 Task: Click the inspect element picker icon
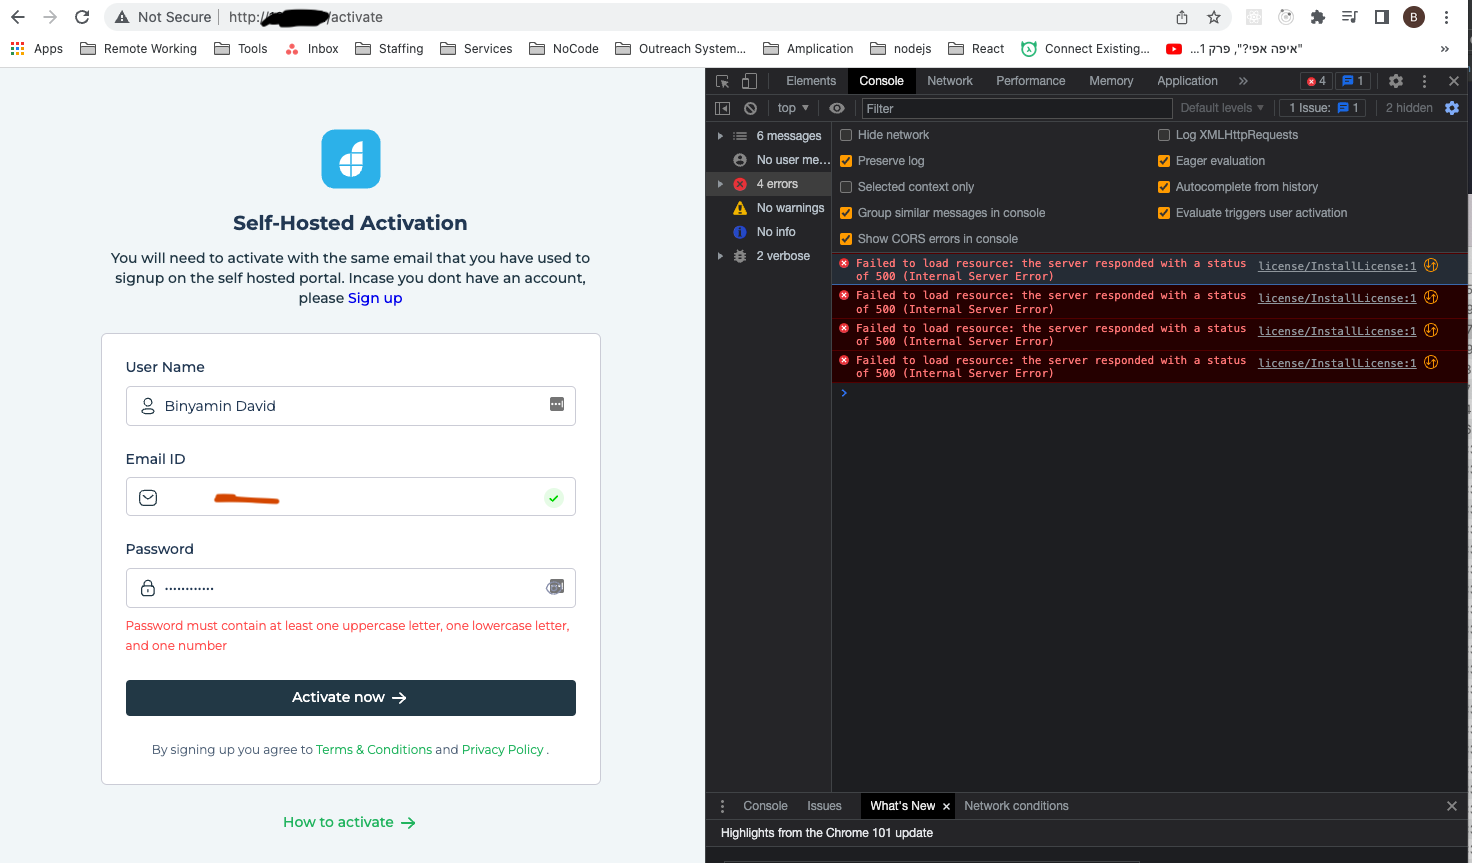pyautogui.click(x=722, y=81)
